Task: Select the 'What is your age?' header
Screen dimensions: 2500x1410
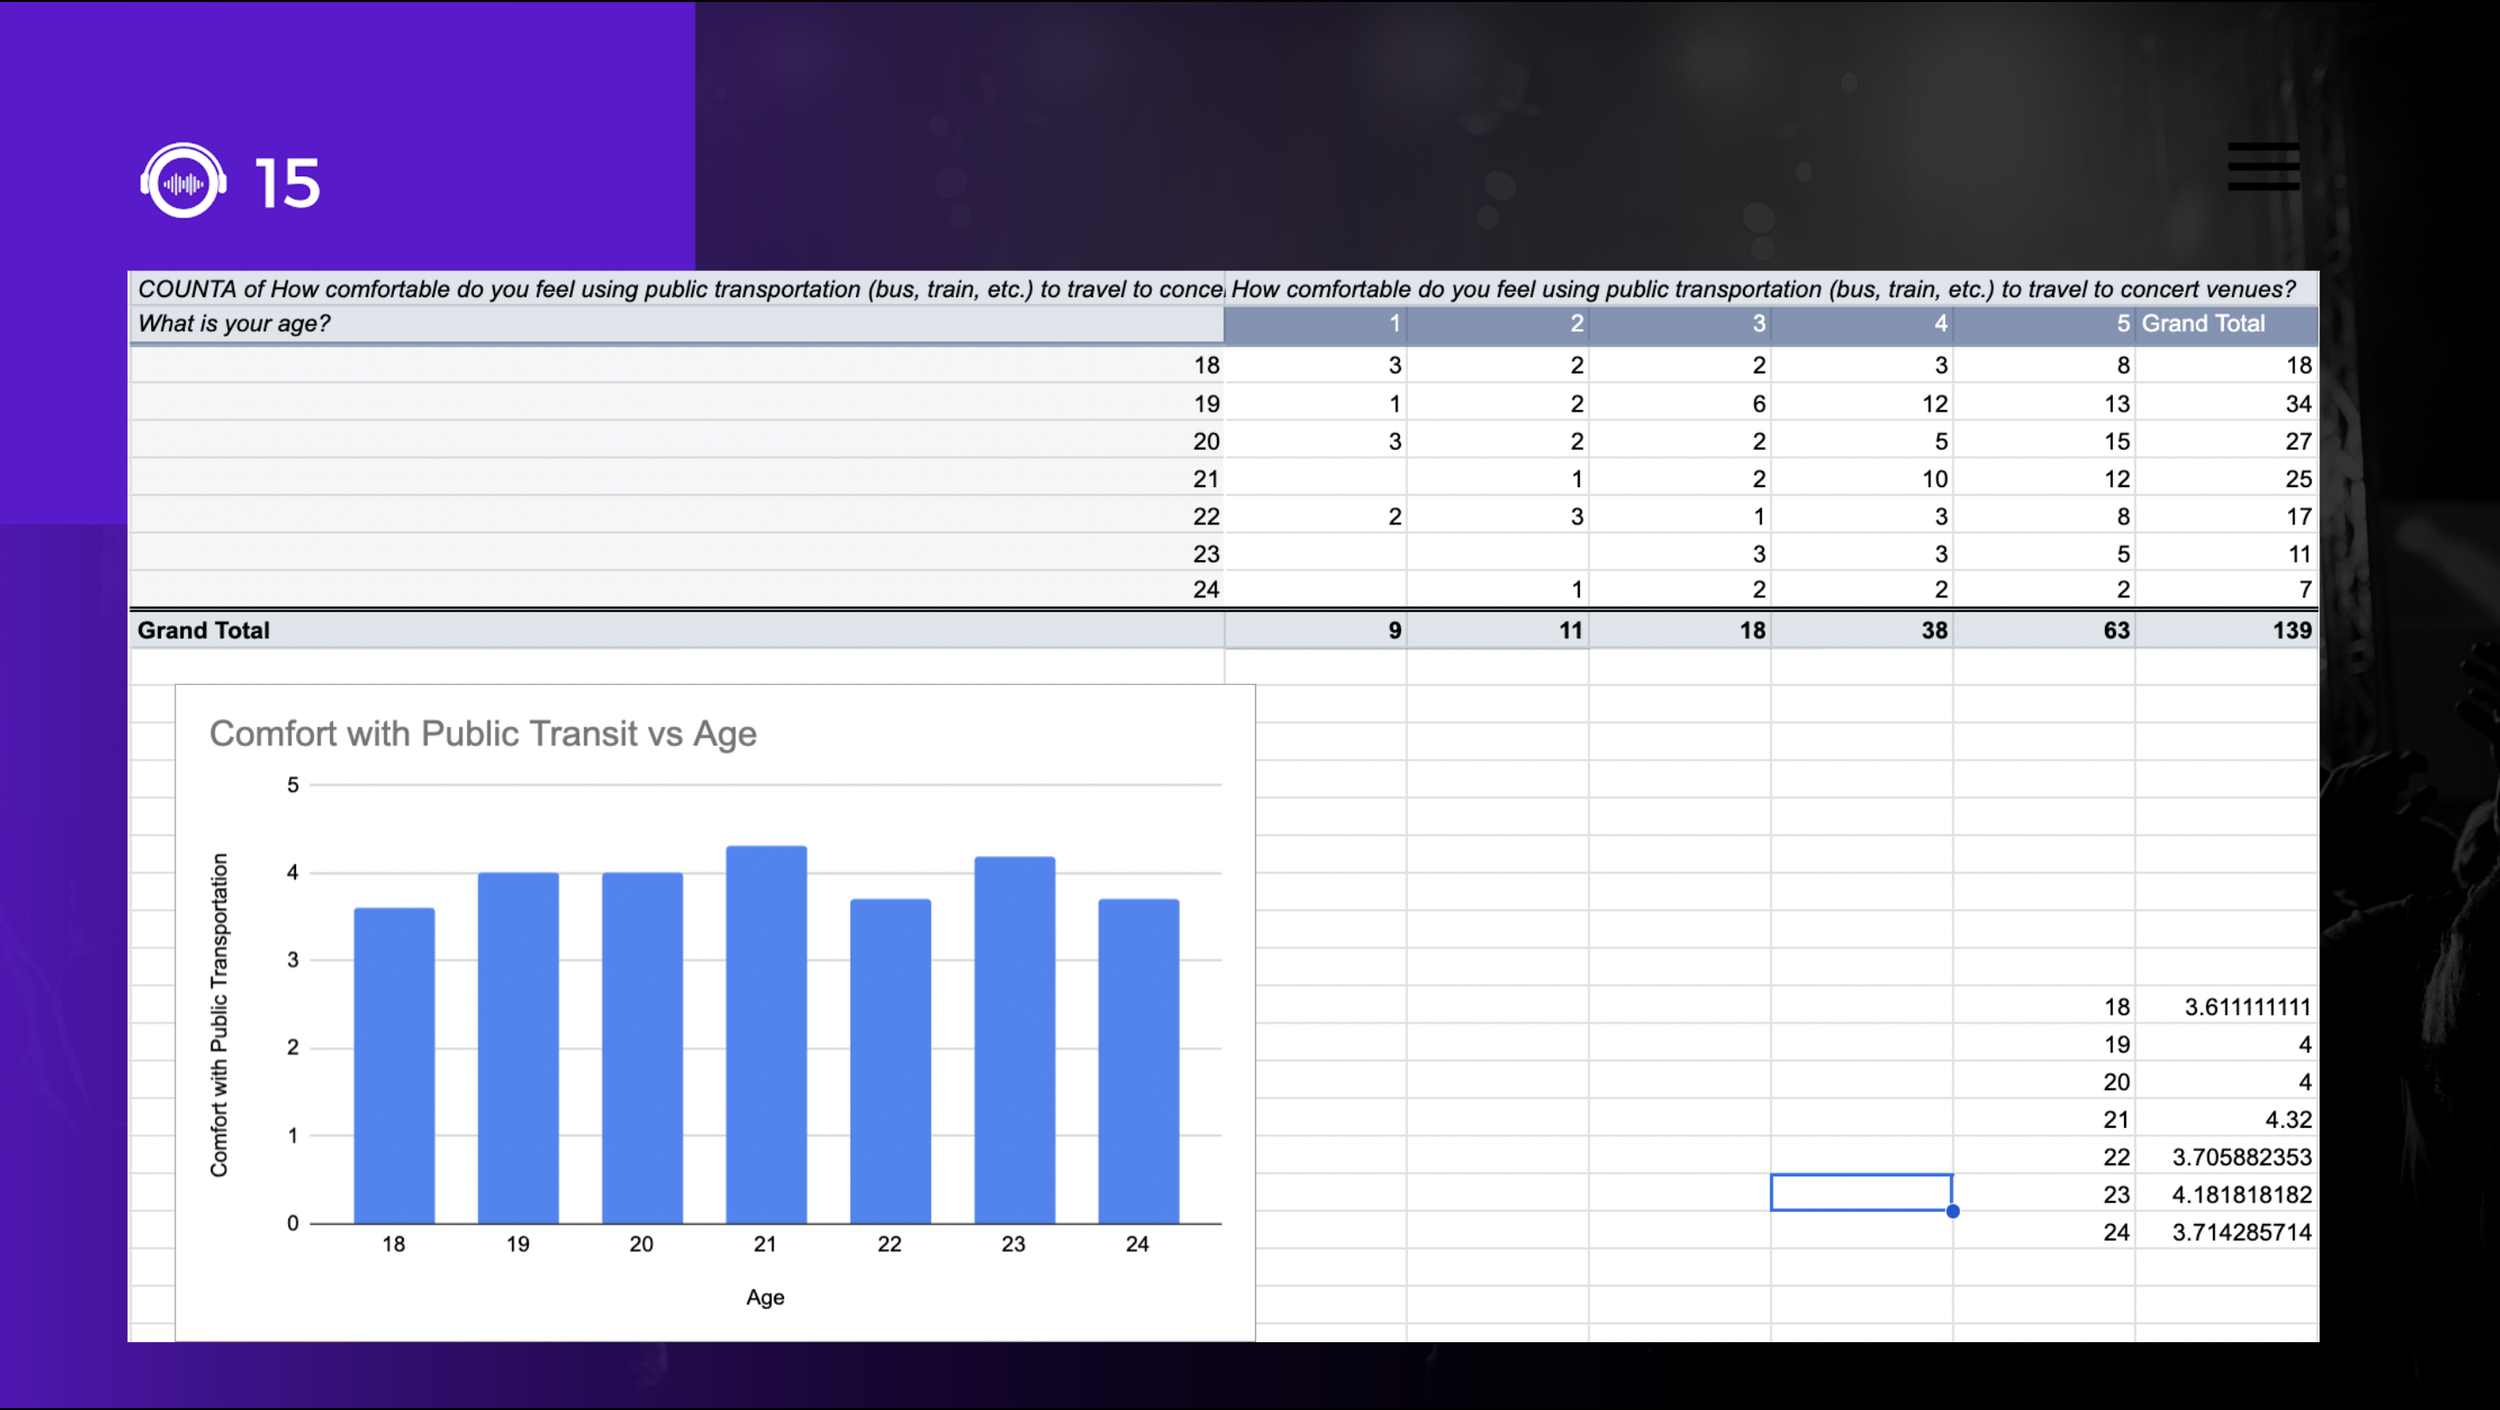Action: [234, 323]
